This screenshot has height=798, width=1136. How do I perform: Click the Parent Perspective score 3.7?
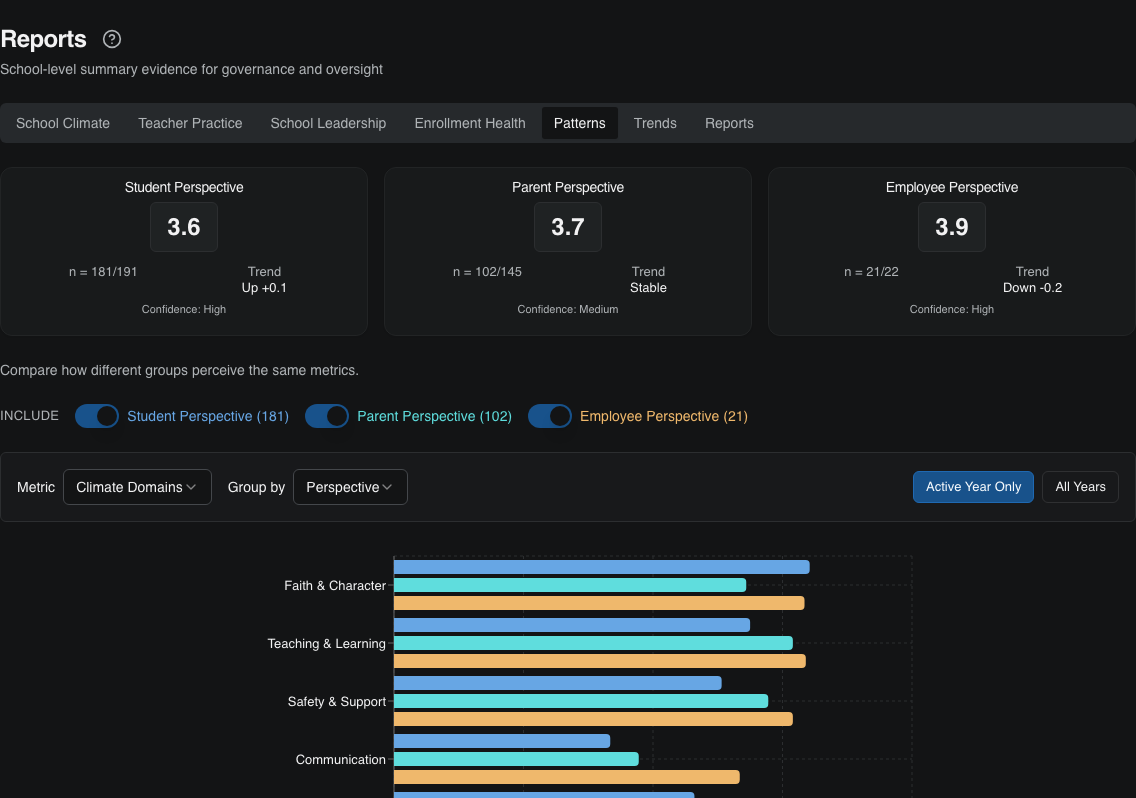click(568, 227)
